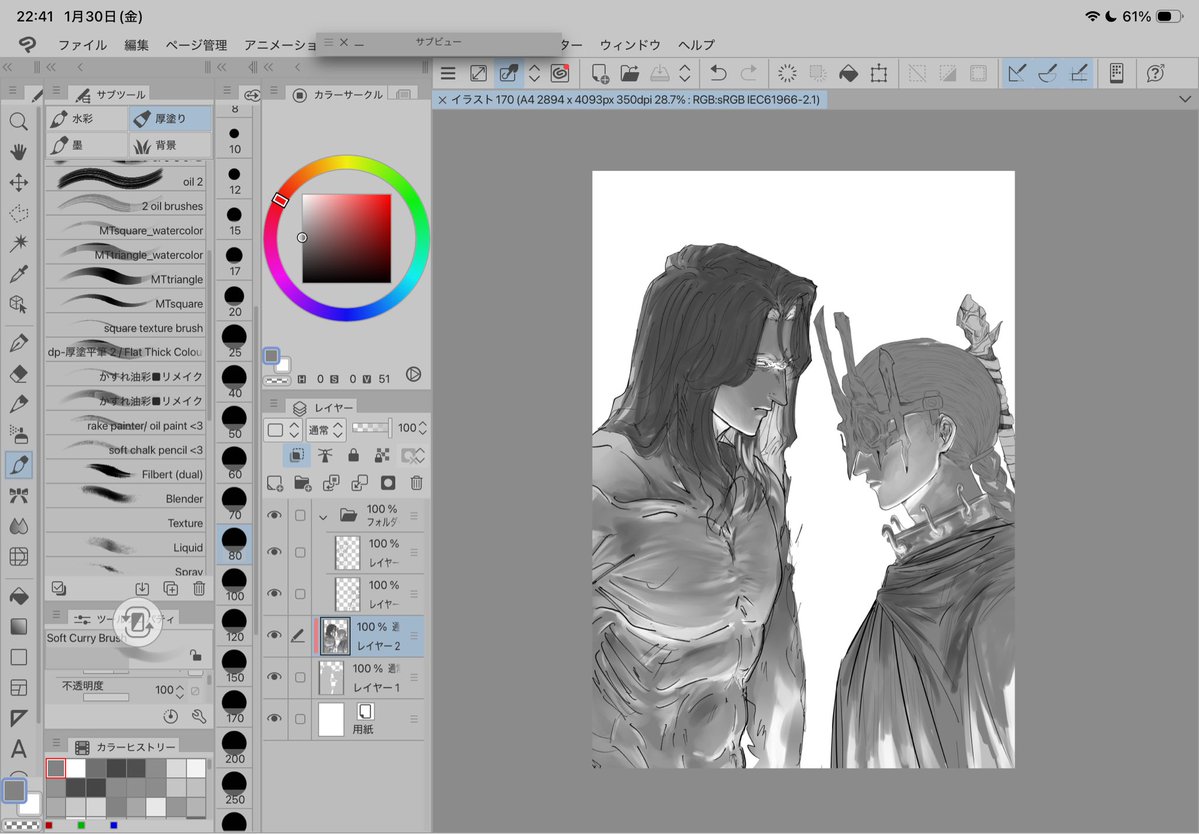Collapse the フォルダ folder layer
Viewport: 1199px width, 834px height.
(323, 517)
